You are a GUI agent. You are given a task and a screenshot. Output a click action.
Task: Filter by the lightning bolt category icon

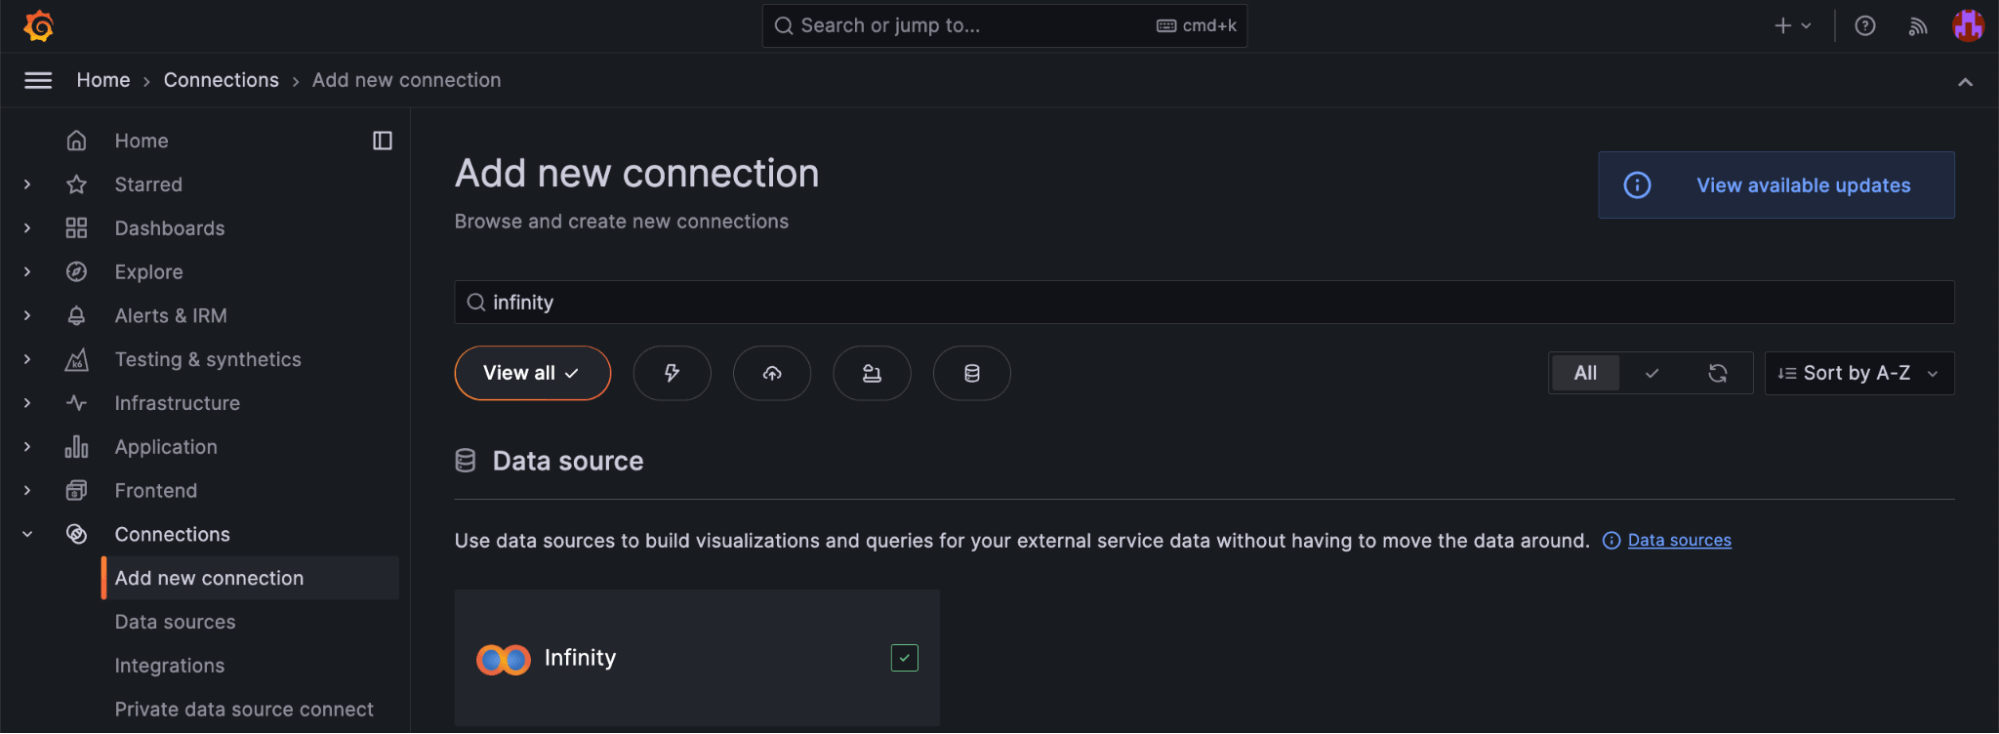point(672,373)
